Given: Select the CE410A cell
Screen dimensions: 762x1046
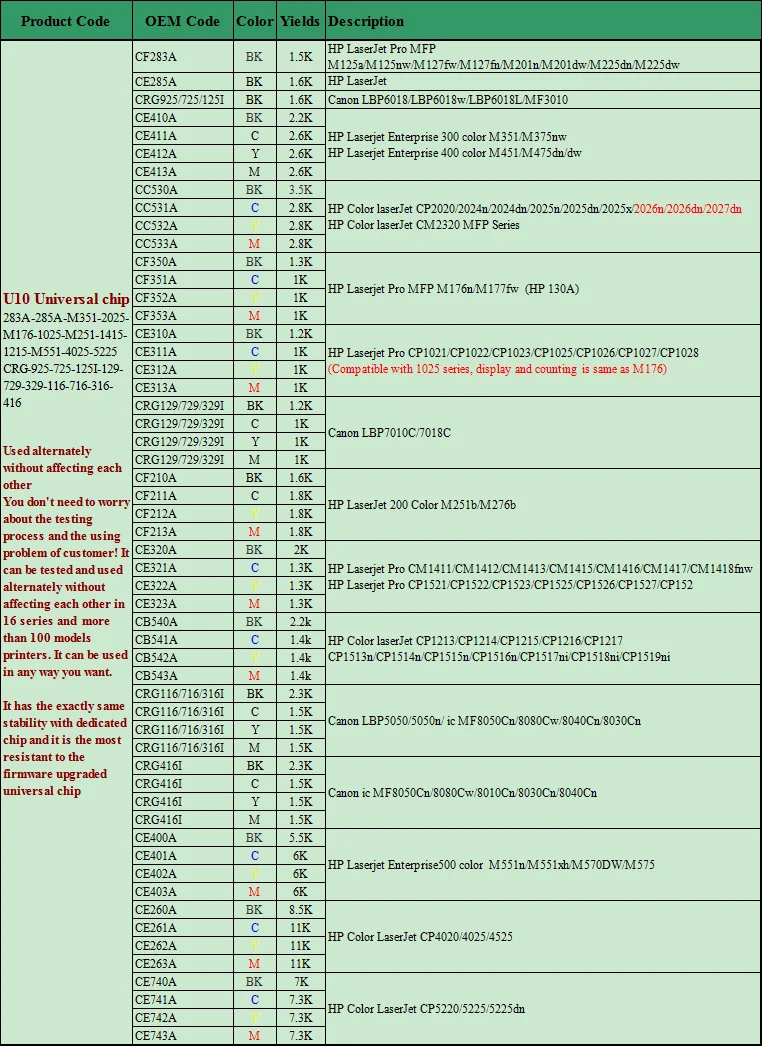Looking at the screenshot, I should (183, 117).
